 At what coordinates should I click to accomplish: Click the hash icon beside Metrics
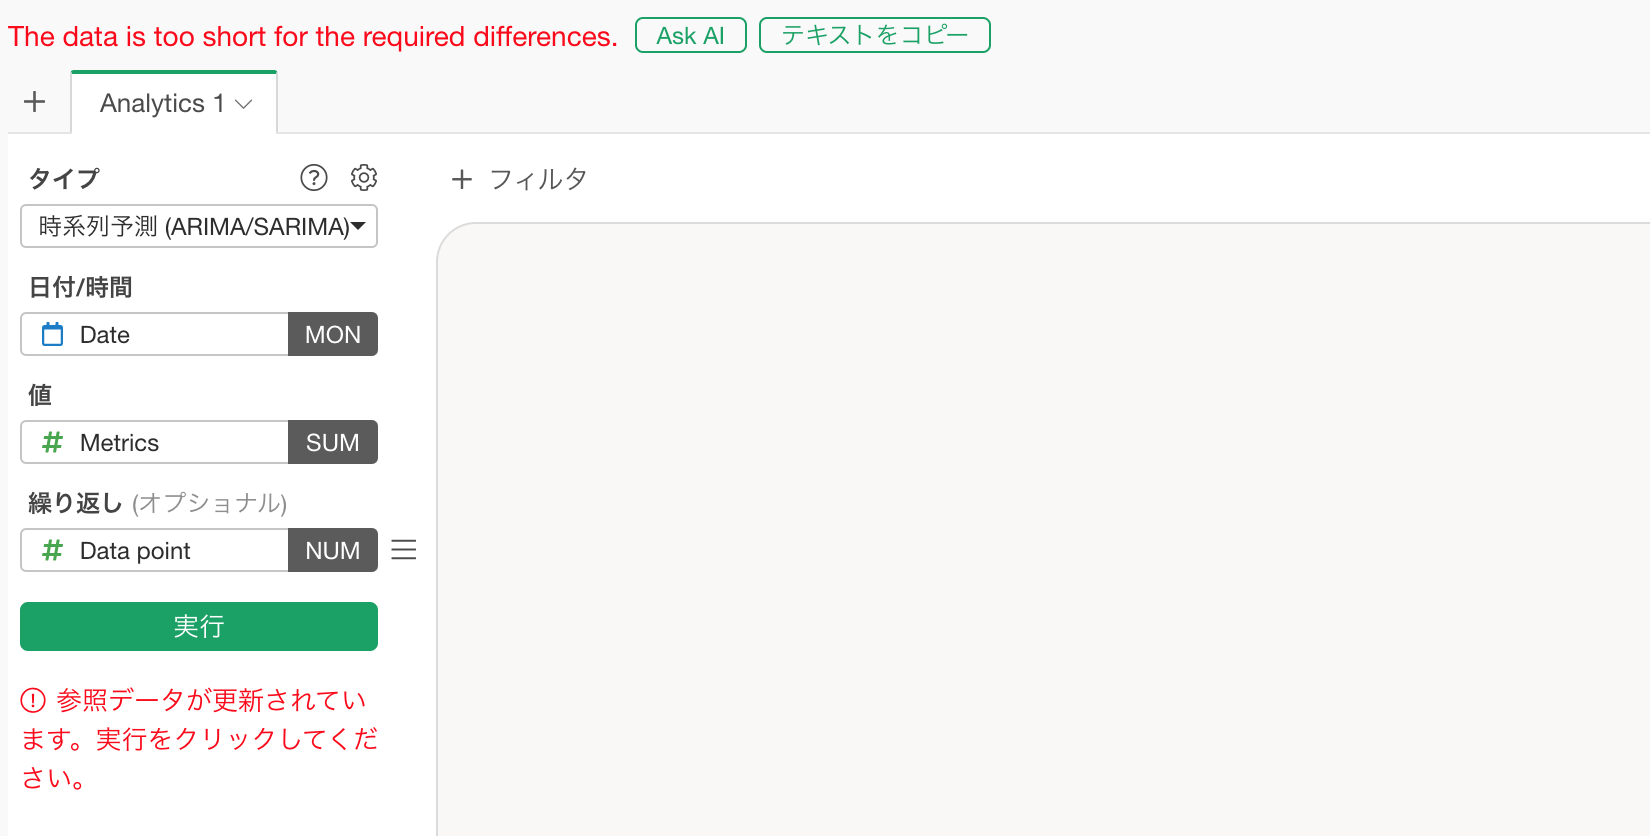[53, 442]
